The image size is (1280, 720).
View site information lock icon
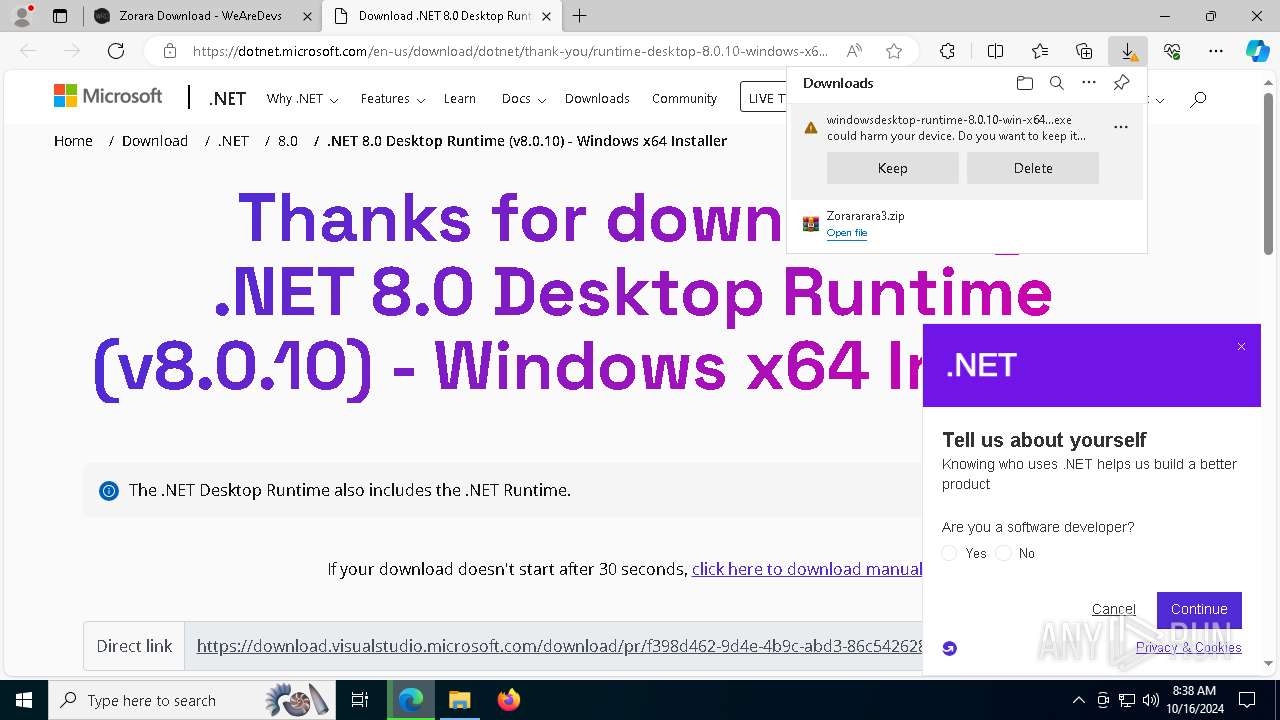170,51
